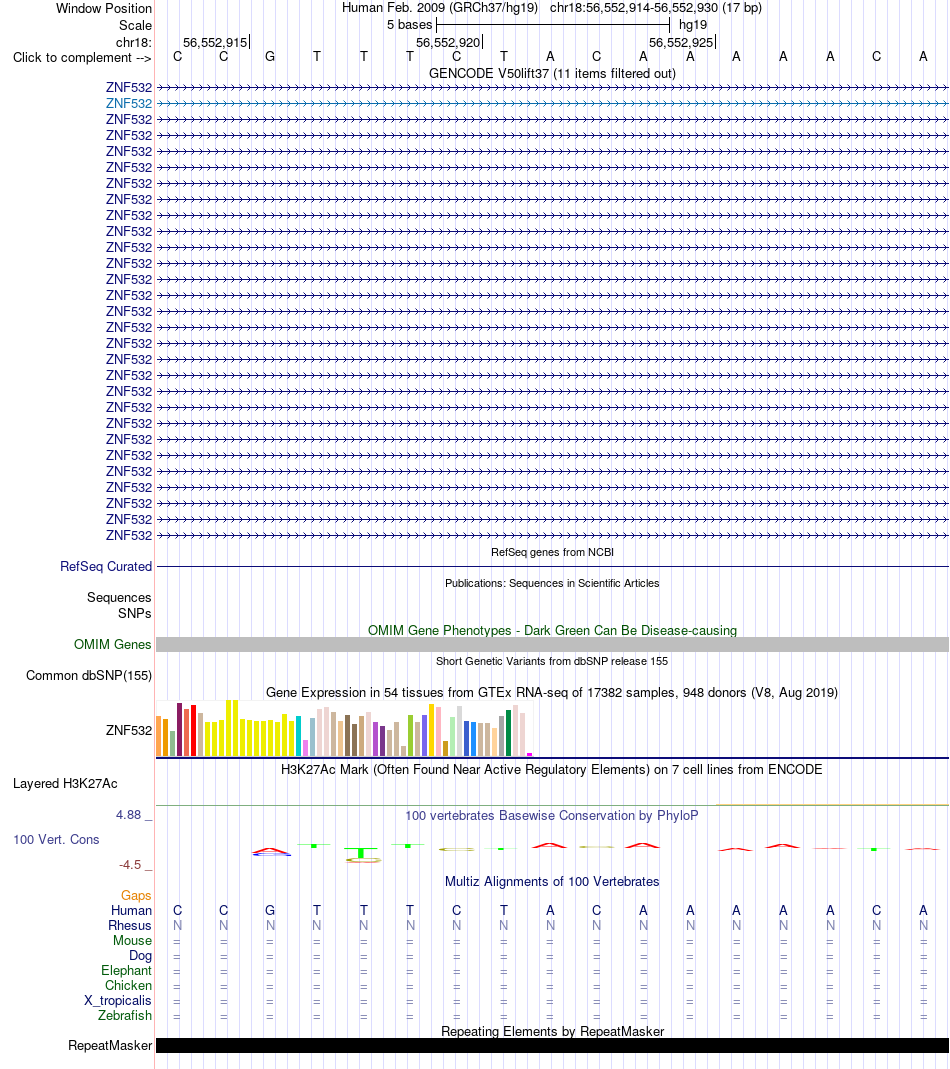This screenshot has height=1069, width=950.
Task: Click the orange "Gaps" label
Action: (x=136, y=895)
